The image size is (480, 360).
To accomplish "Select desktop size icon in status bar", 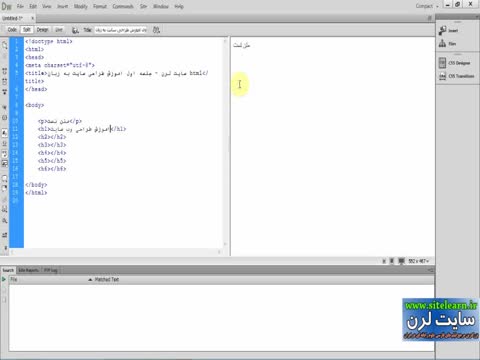I will click(x=401, y=261).
